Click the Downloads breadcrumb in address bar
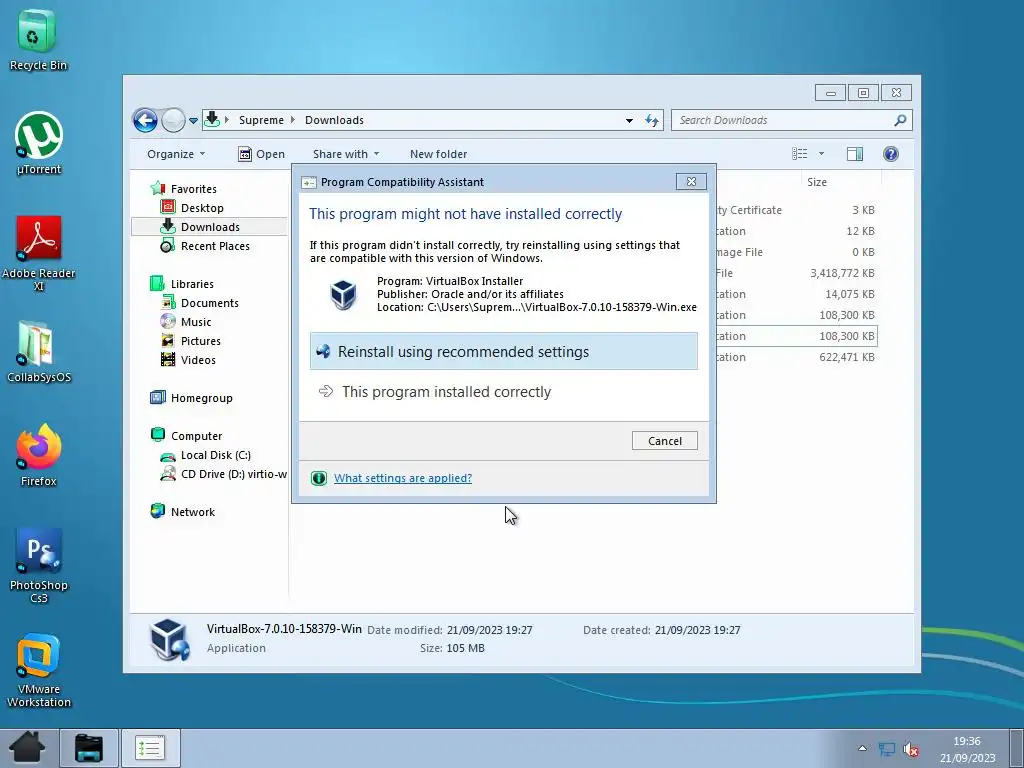This screenshot has height=768, width=1024. click(x=334, y=120)
